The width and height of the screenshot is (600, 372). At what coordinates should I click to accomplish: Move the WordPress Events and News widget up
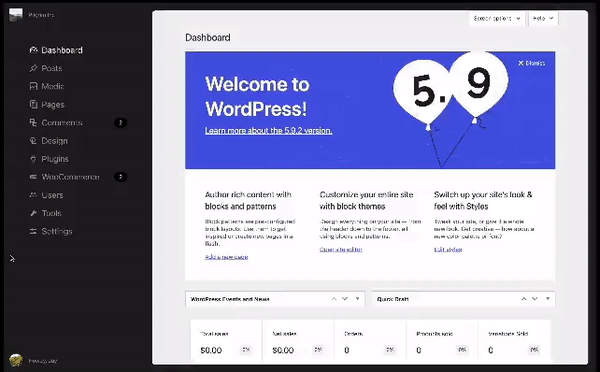click(x=334, y=299)
